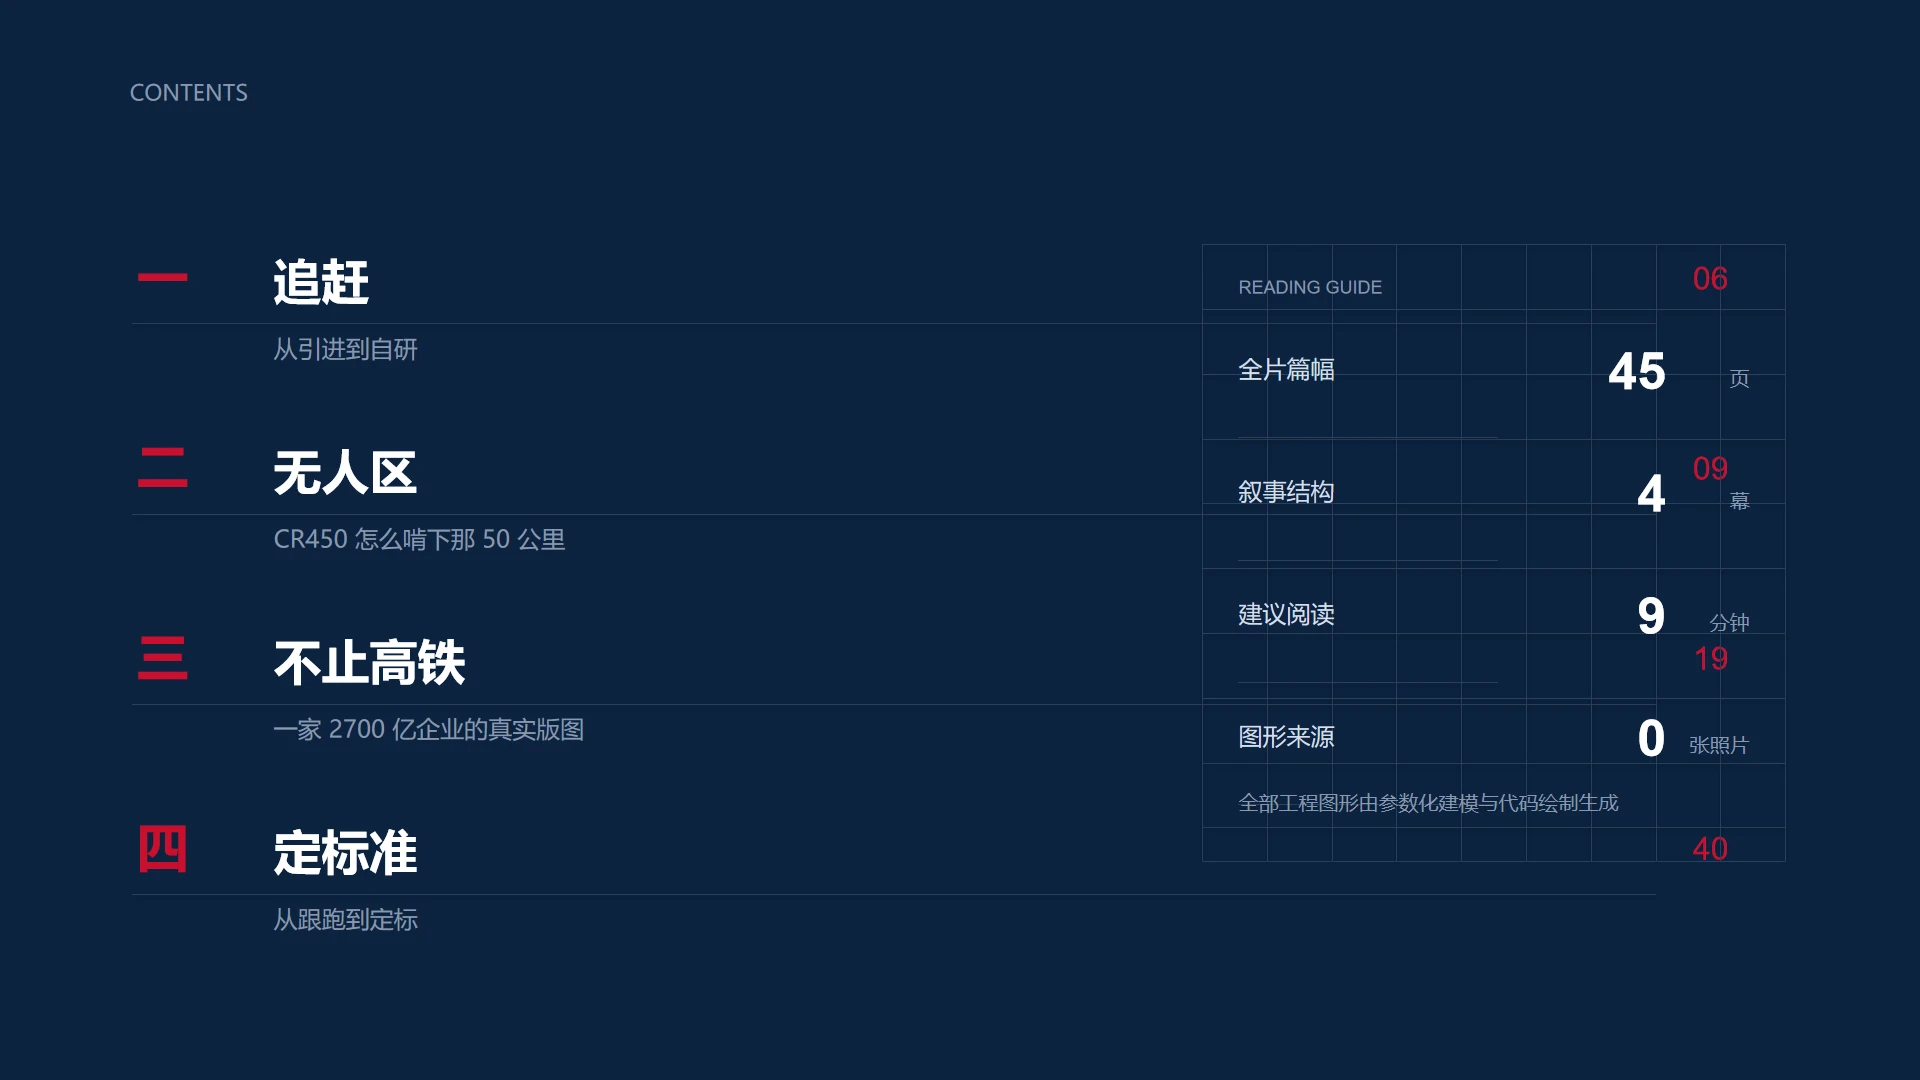The height and width of the screenshot is (1080, 1920).
Task: Select the 叙事结构 row label
Action: pos(1286,492)
